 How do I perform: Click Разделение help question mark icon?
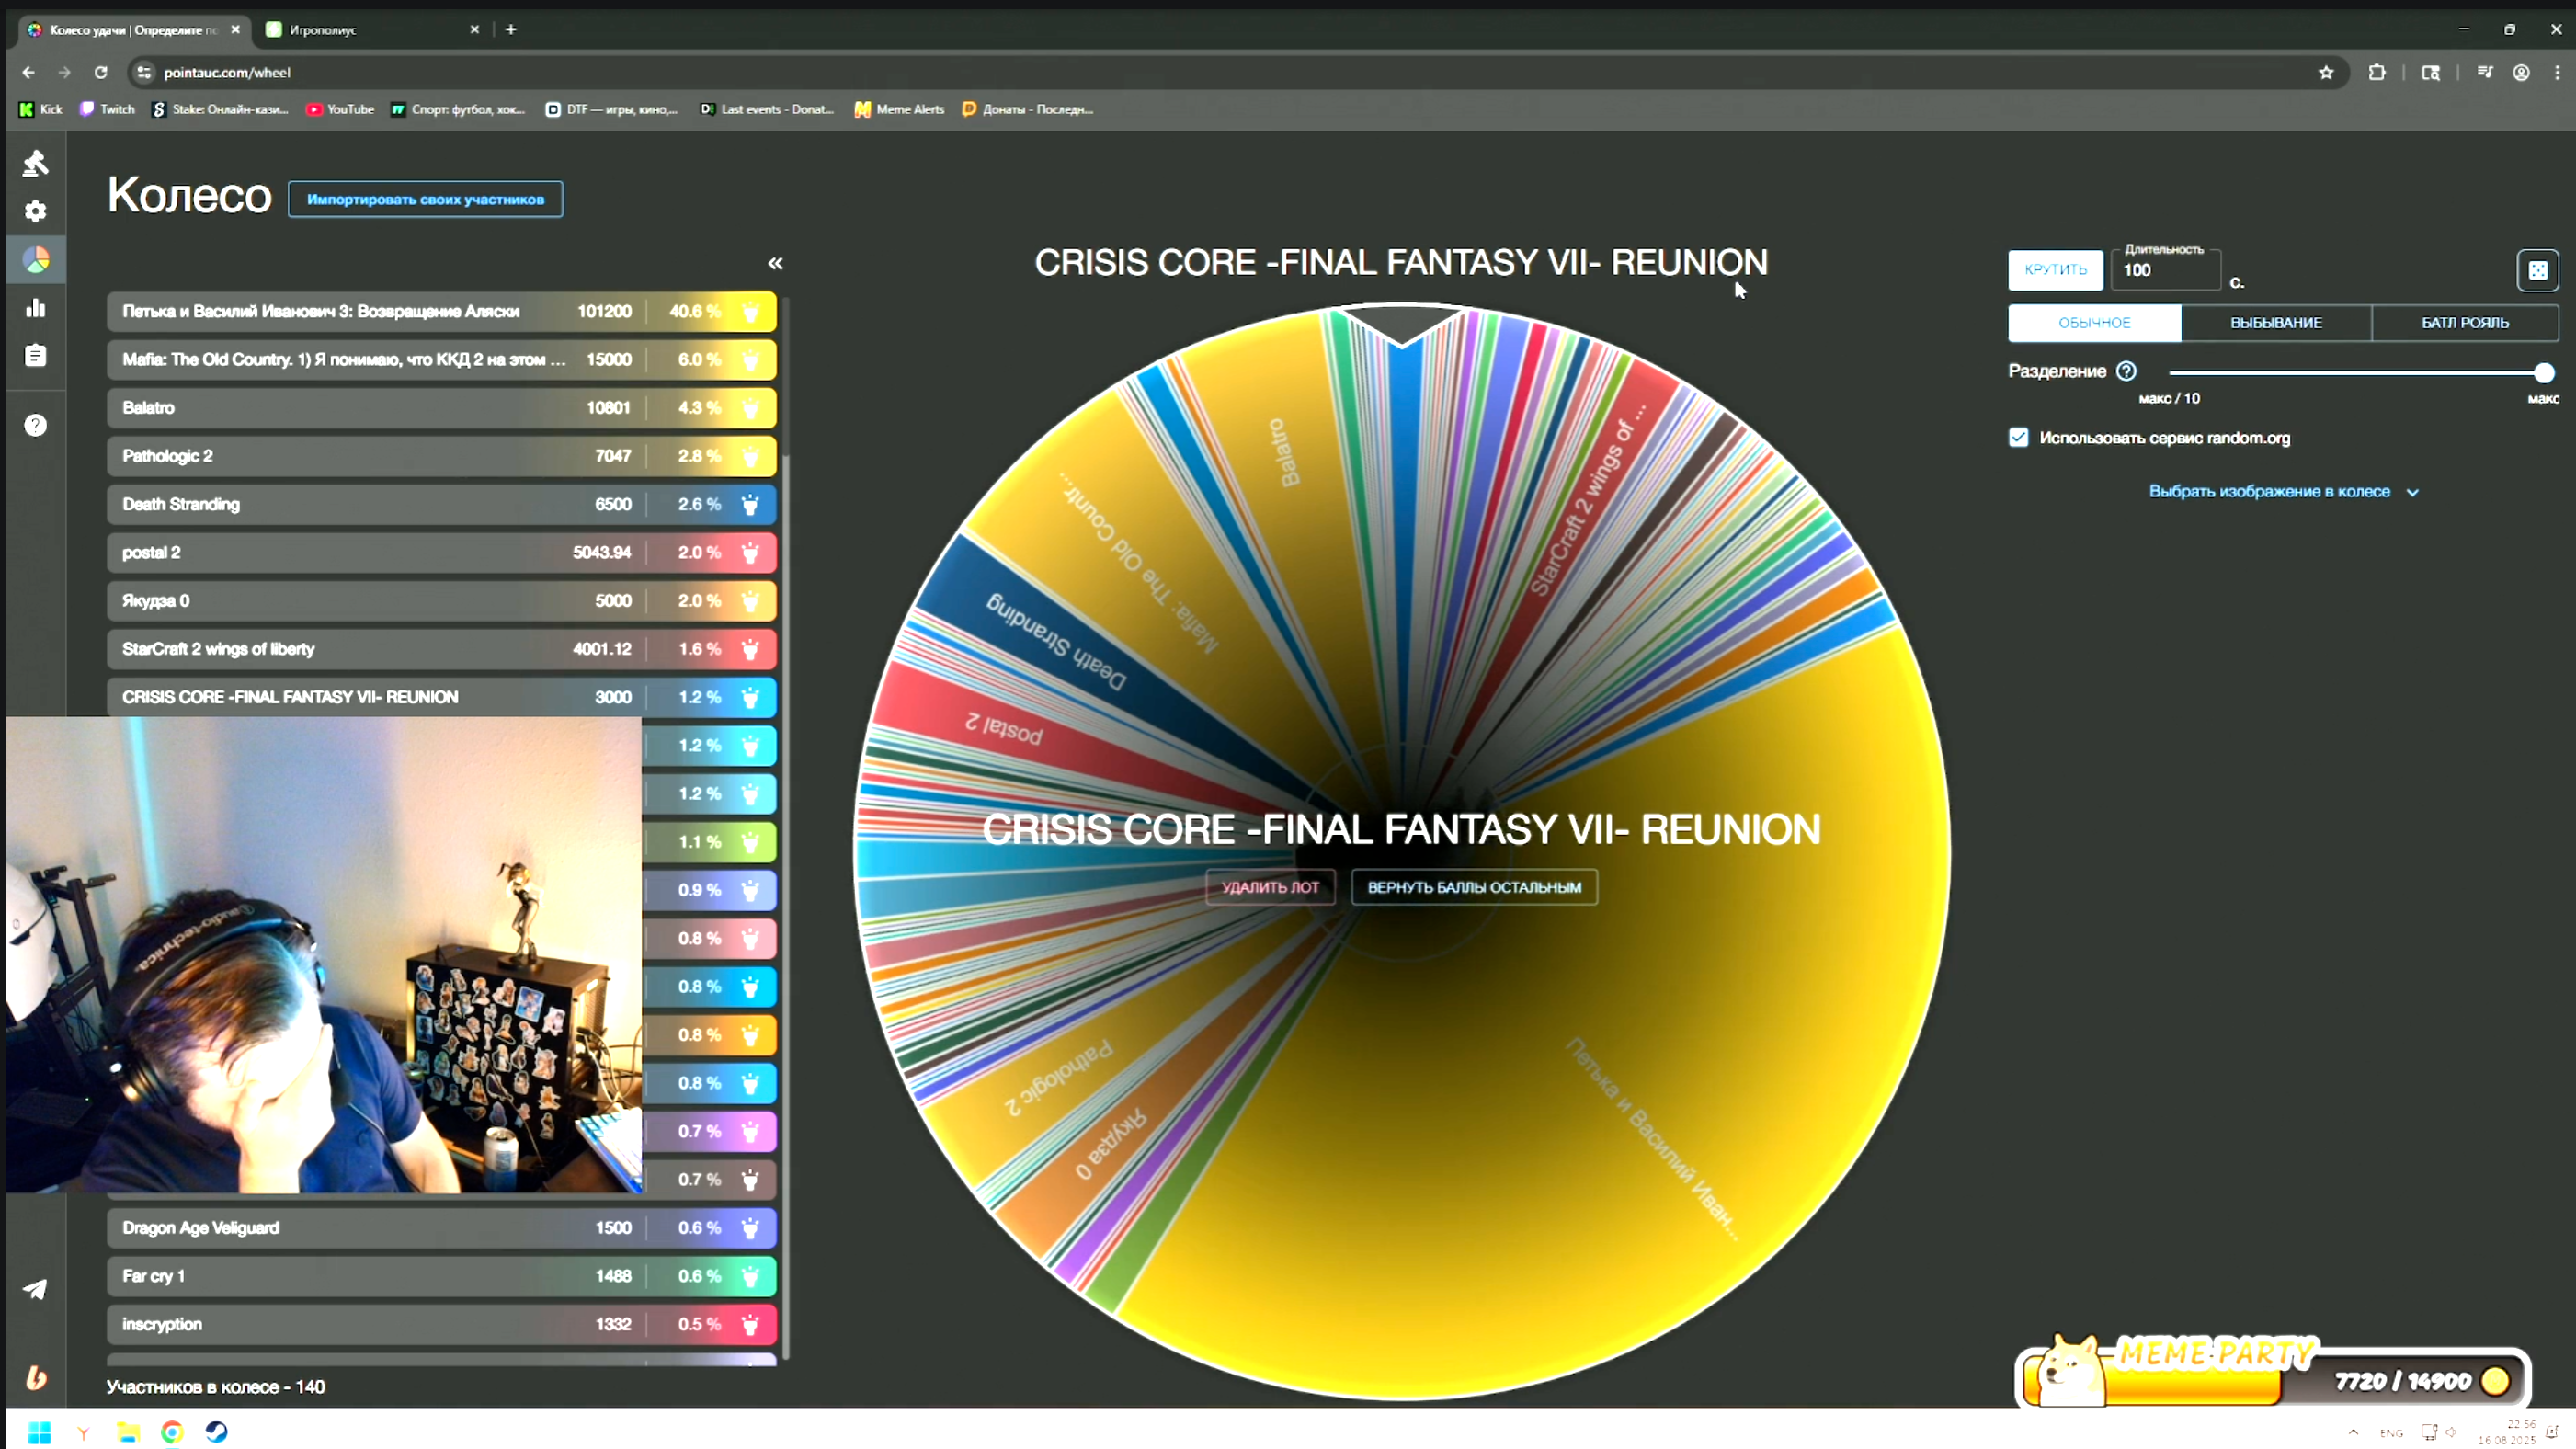[x=2126, y=371]
